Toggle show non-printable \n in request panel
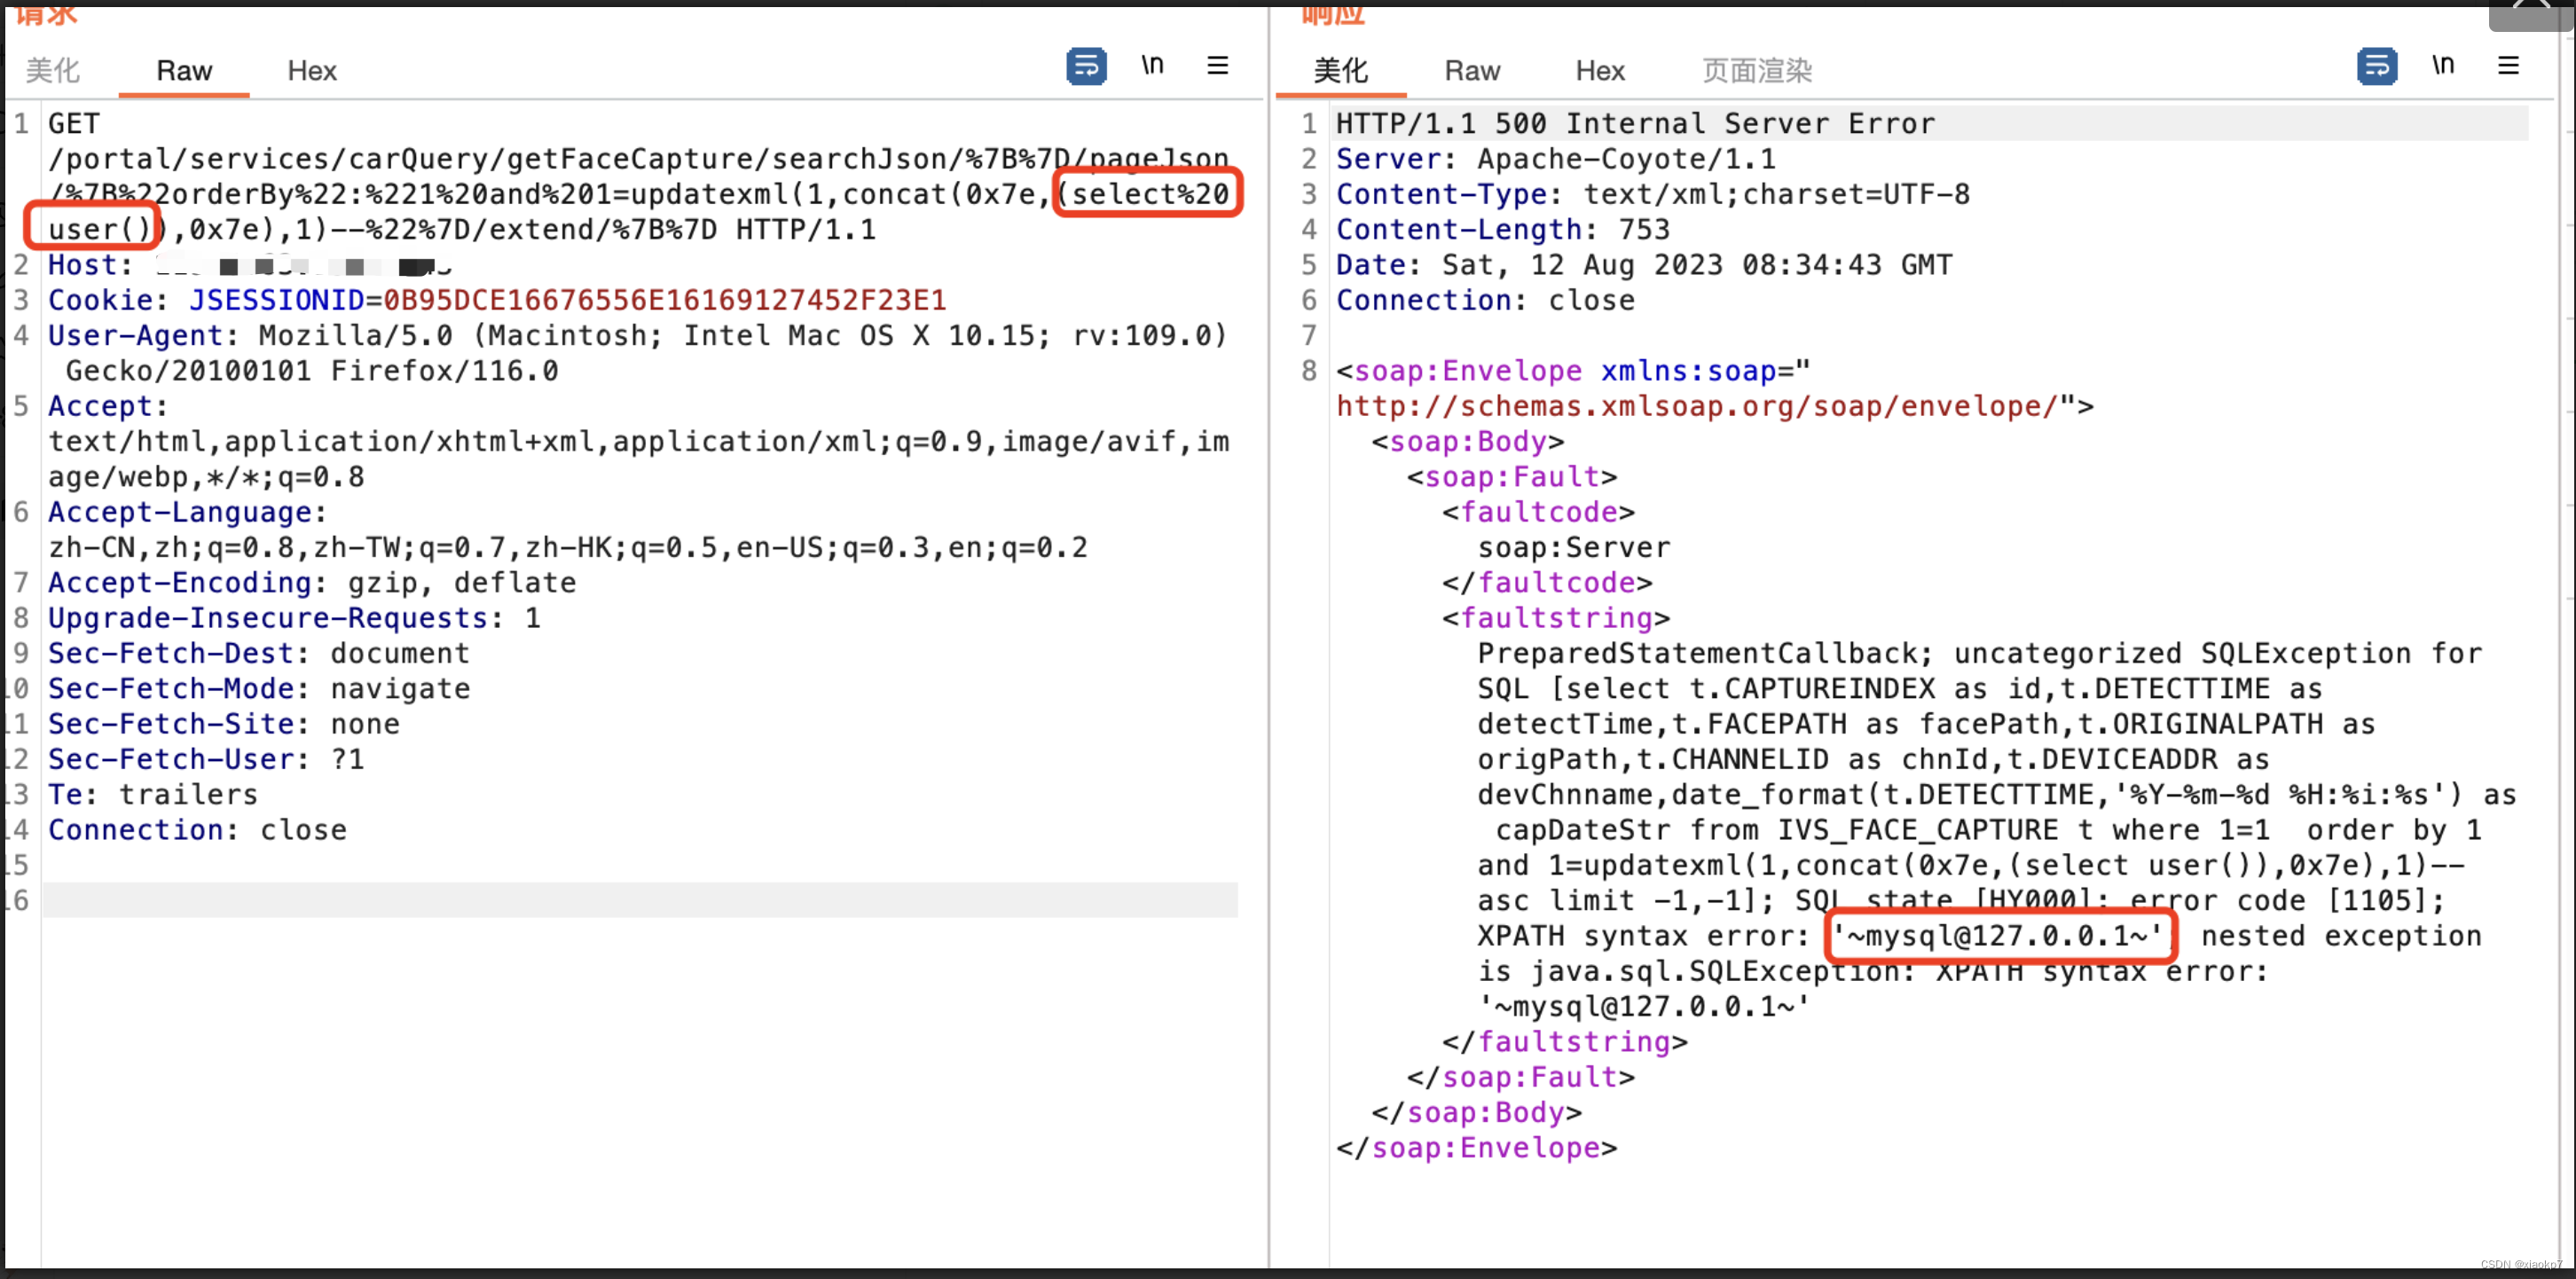The width and height of the screenshot is (2576, 1279). [1152, 65]
